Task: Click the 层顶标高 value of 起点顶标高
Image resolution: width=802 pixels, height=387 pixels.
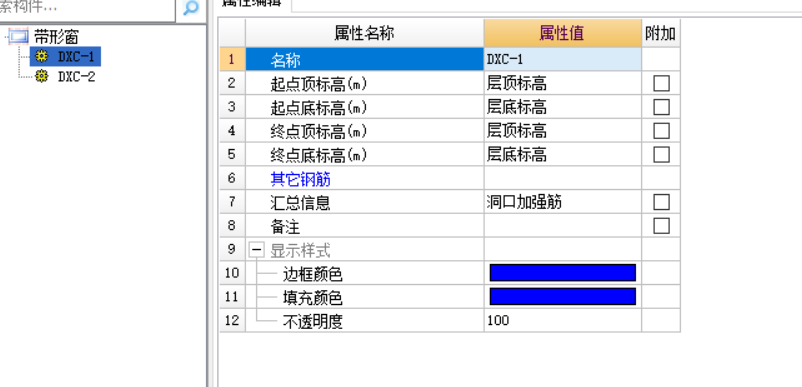Action: click(x=563, y=83)
